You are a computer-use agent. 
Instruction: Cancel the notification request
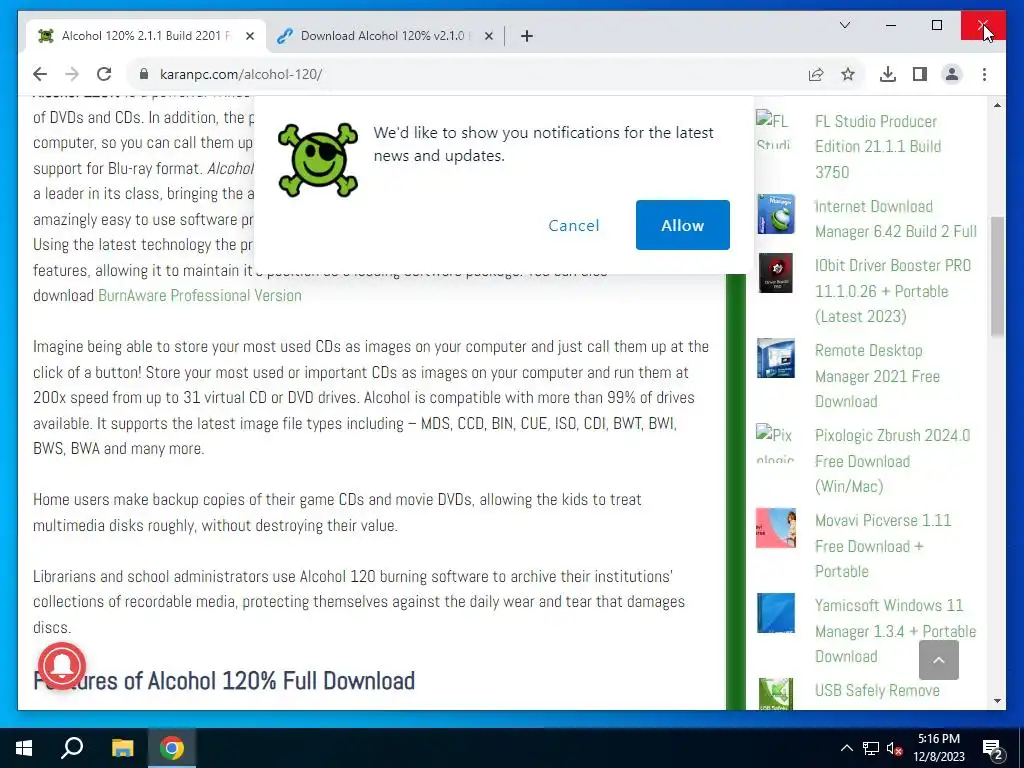tap(573, 225)
